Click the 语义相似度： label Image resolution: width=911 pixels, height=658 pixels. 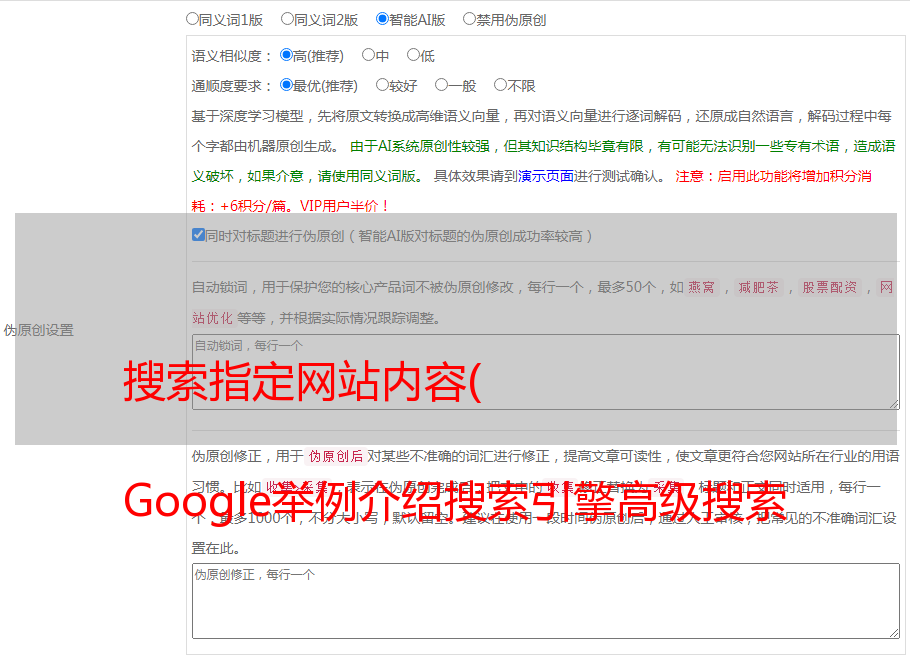click(x=232, y=56)
